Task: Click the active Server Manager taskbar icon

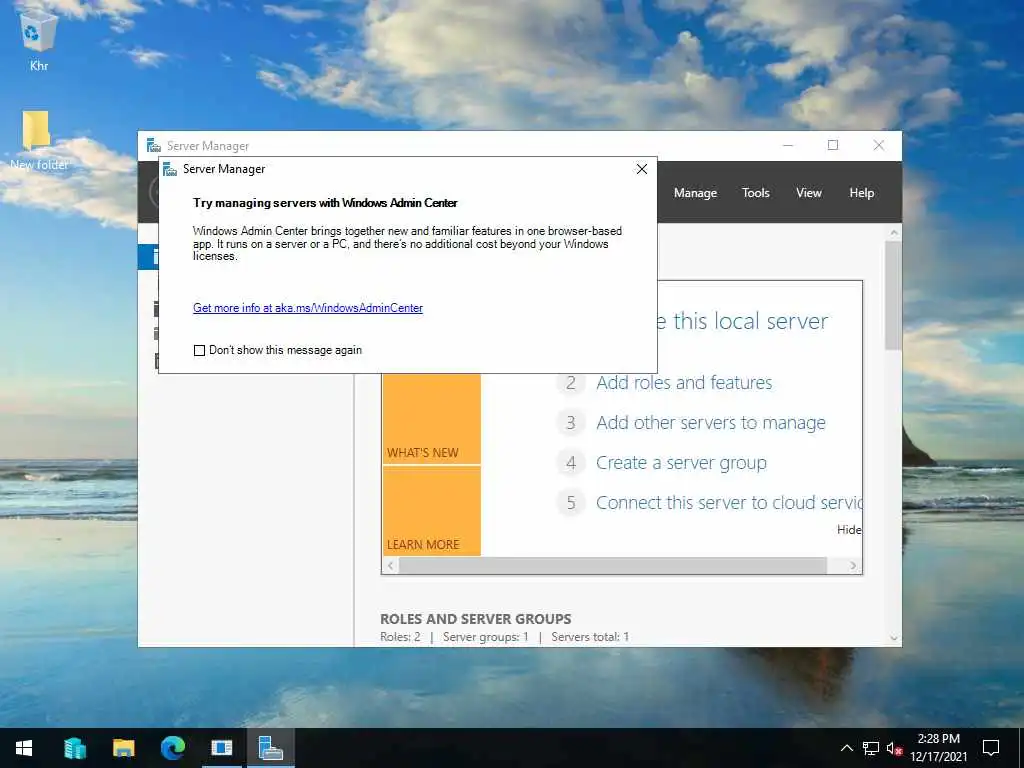Action: tap(270, 748)
